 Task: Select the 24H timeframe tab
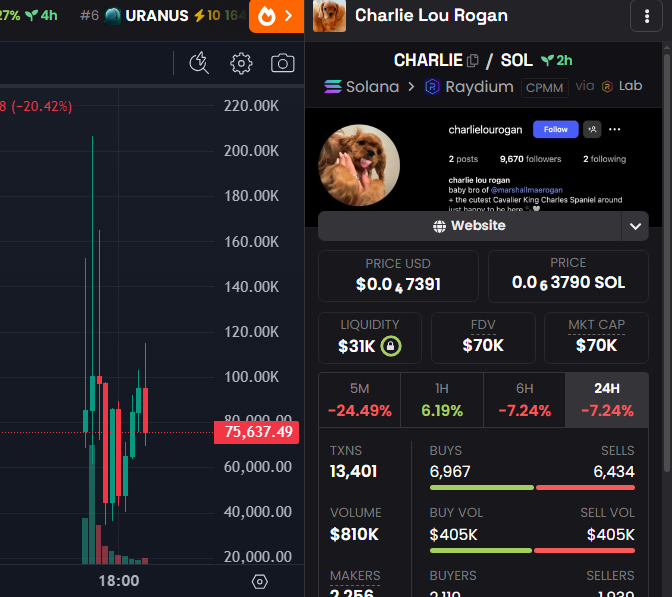pyautogui.click(x=607, y=400)
